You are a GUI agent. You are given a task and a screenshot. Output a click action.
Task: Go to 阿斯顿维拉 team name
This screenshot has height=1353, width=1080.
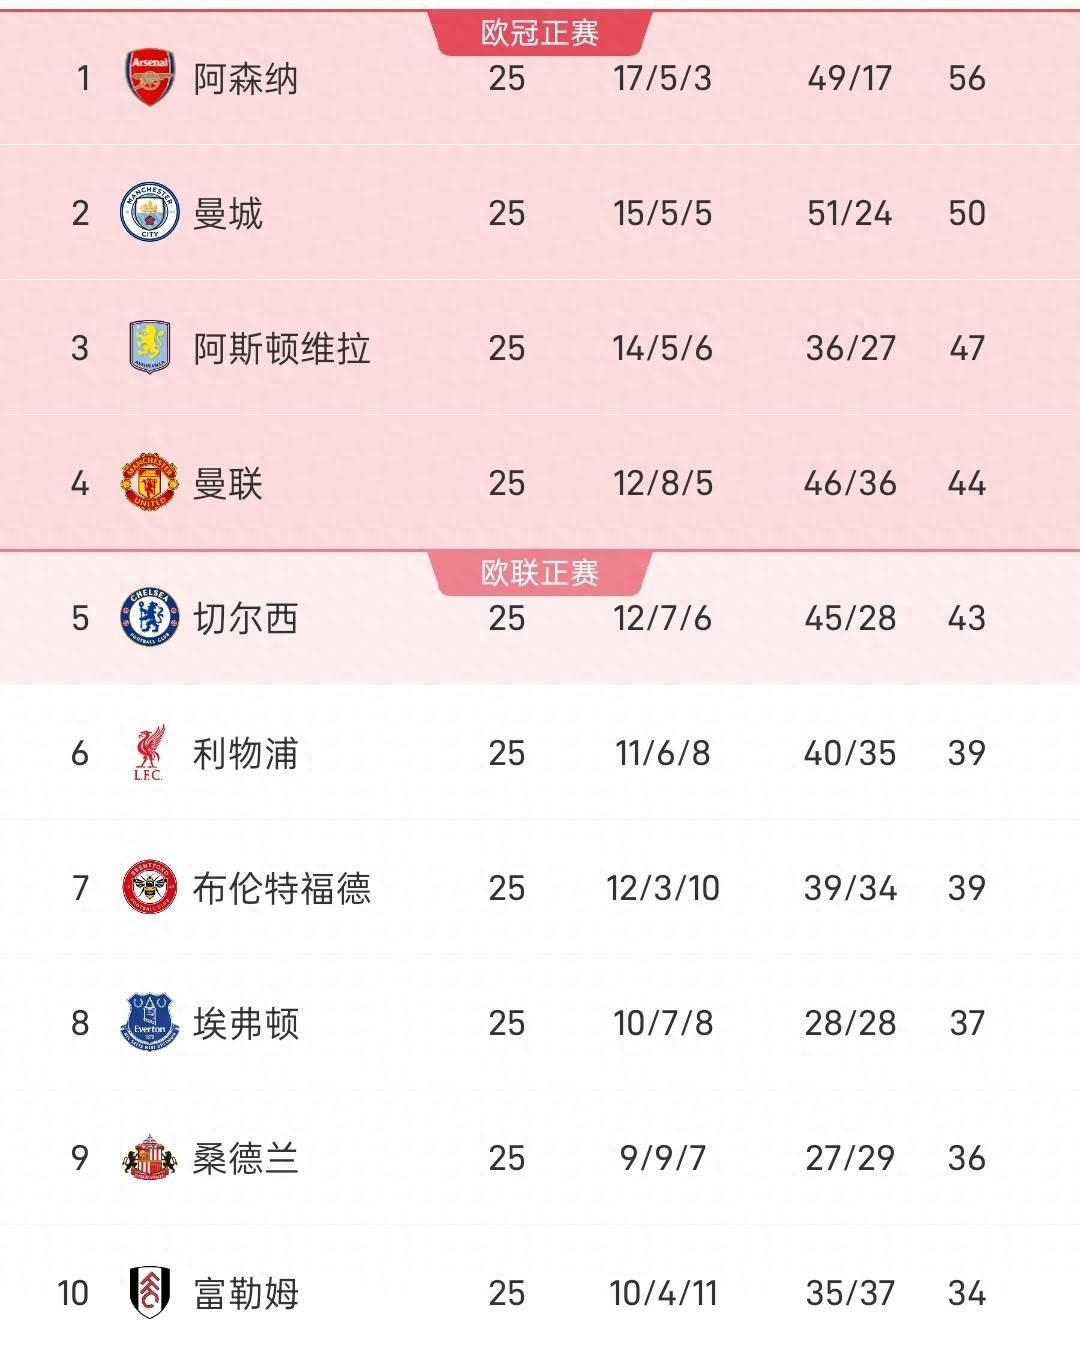pyautogui.click(x=281, y=349)
